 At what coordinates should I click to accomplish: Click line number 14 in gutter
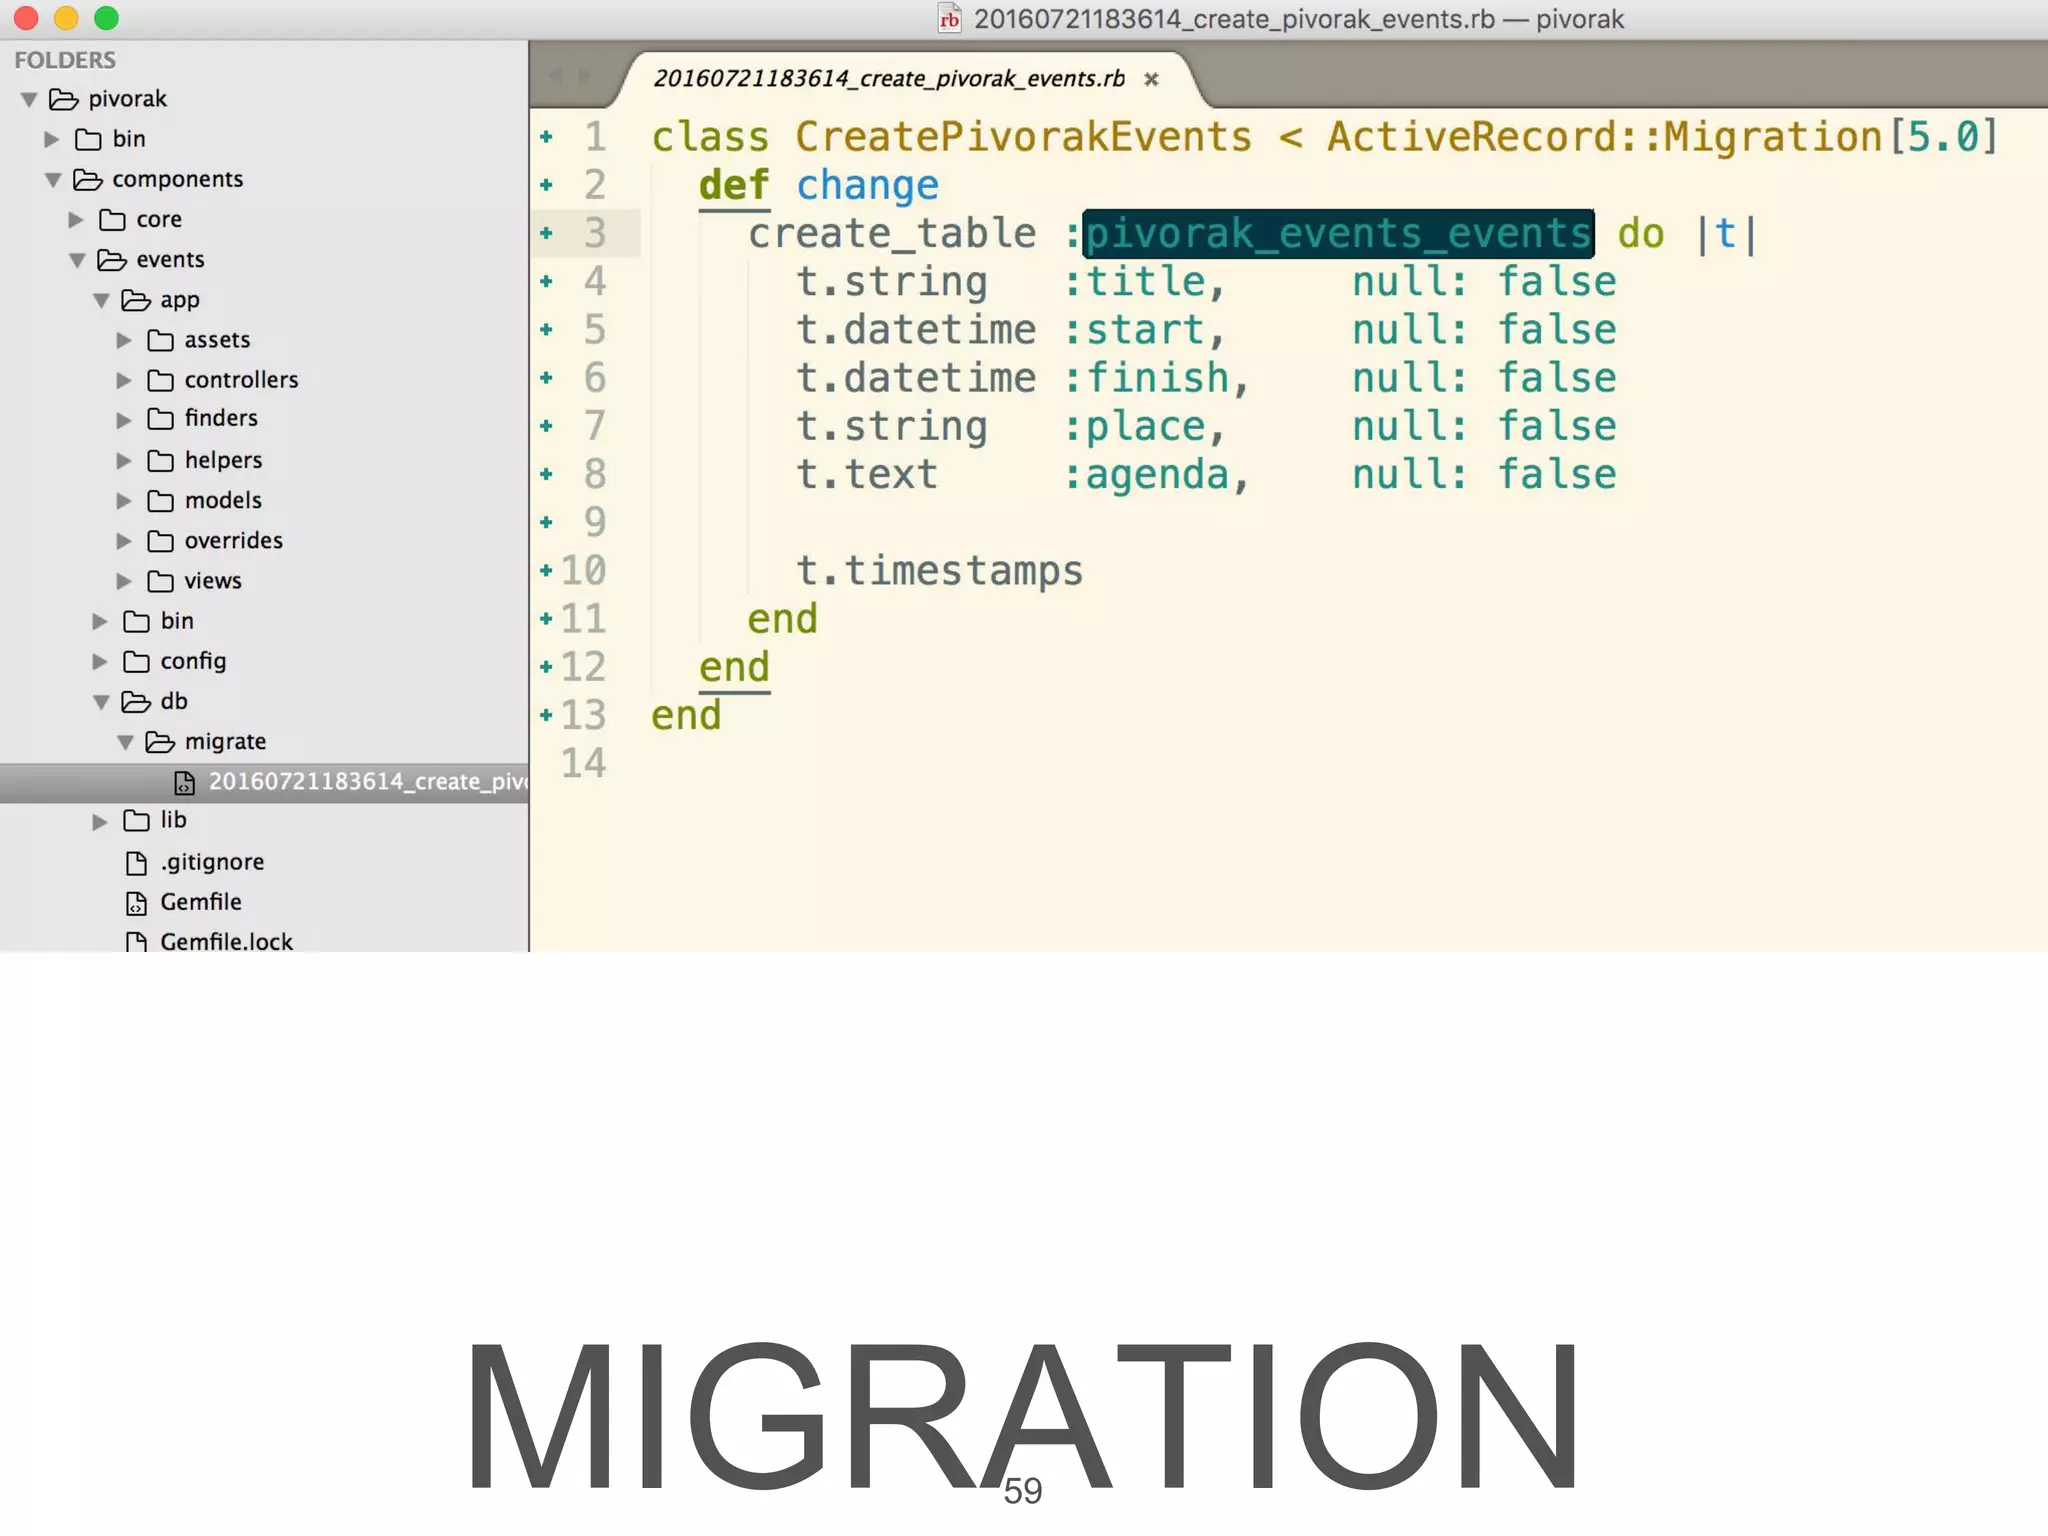[x=583, y=764]
